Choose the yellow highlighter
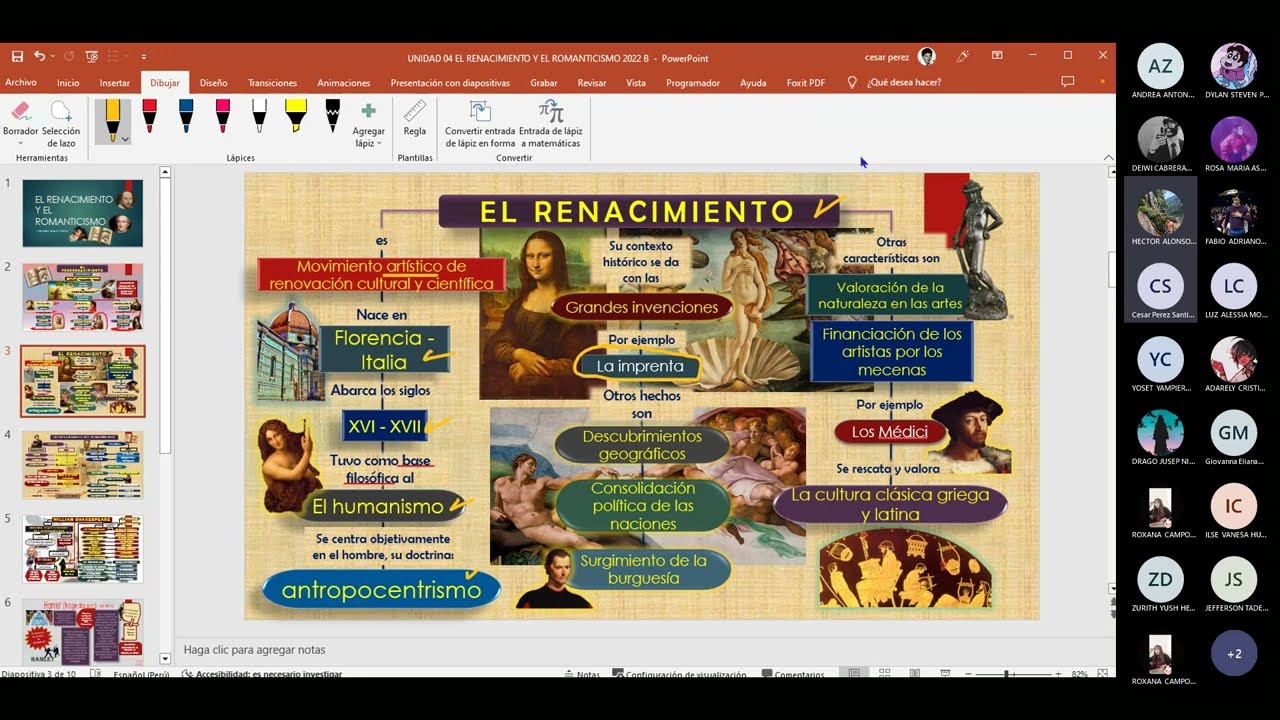The height and width of the screenshot is (720, 1280). (x=296, y=116)
